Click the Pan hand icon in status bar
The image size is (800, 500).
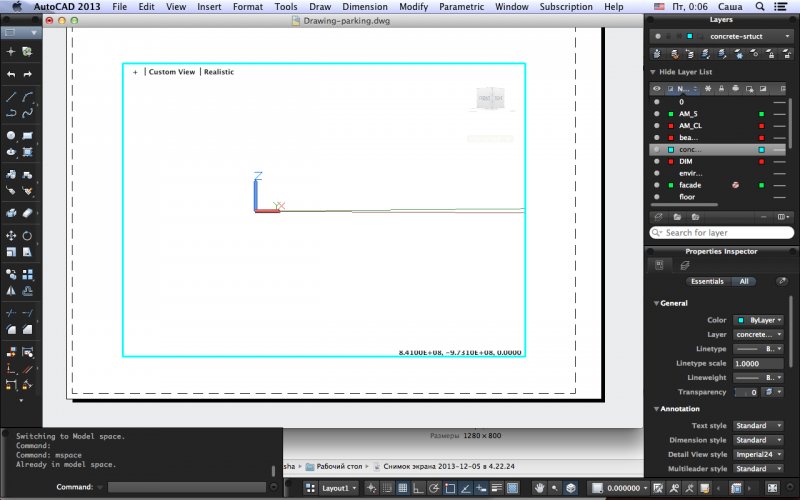pos(539,488)
